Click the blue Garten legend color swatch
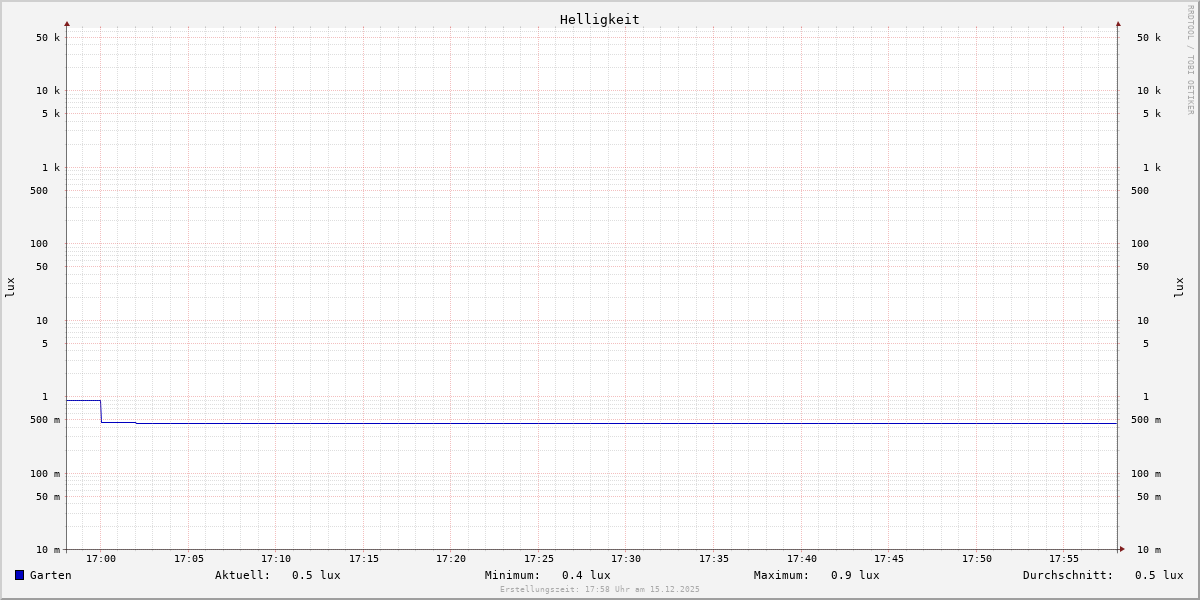 point(19,575)
